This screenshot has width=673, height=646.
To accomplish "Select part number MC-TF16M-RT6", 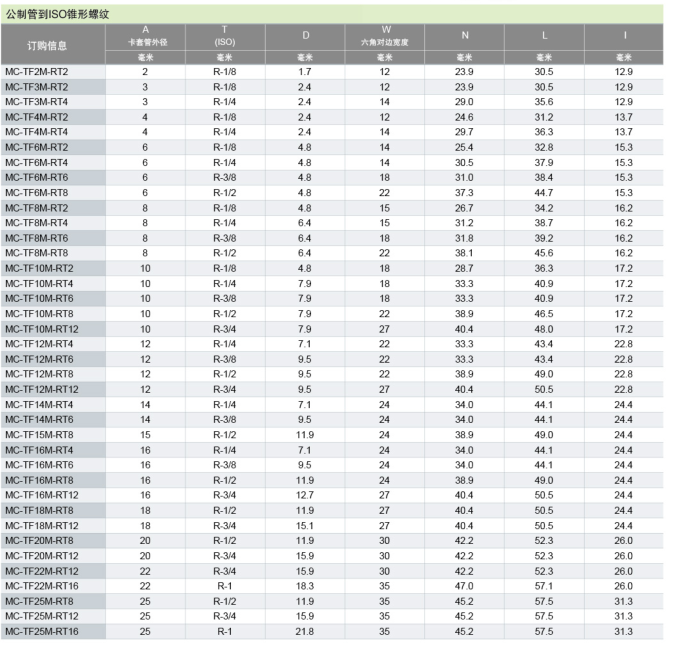I will (39, 465).
